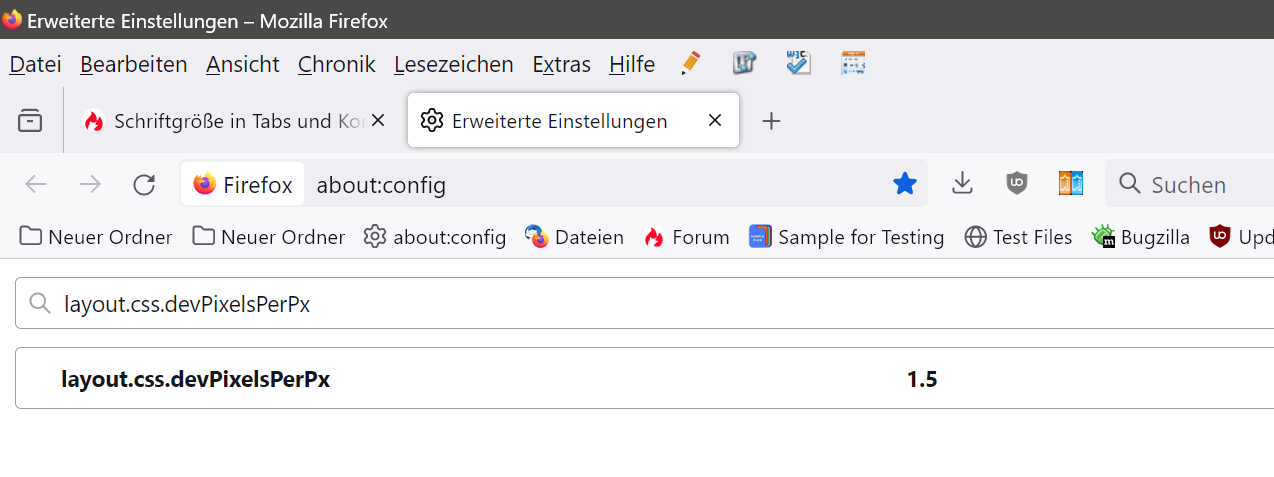Open the Lesezeichen menu

453,64
